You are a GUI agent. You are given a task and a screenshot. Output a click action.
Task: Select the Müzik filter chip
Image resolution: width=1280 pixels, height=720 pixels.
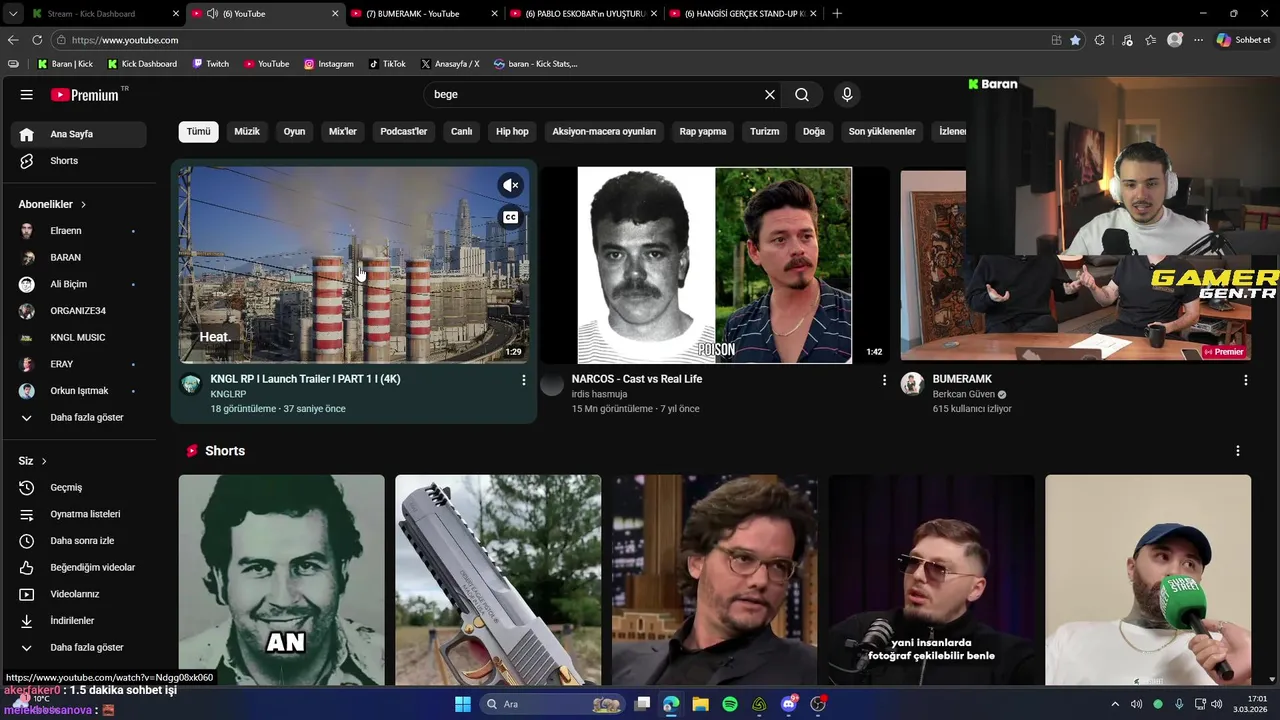(247, 132)
